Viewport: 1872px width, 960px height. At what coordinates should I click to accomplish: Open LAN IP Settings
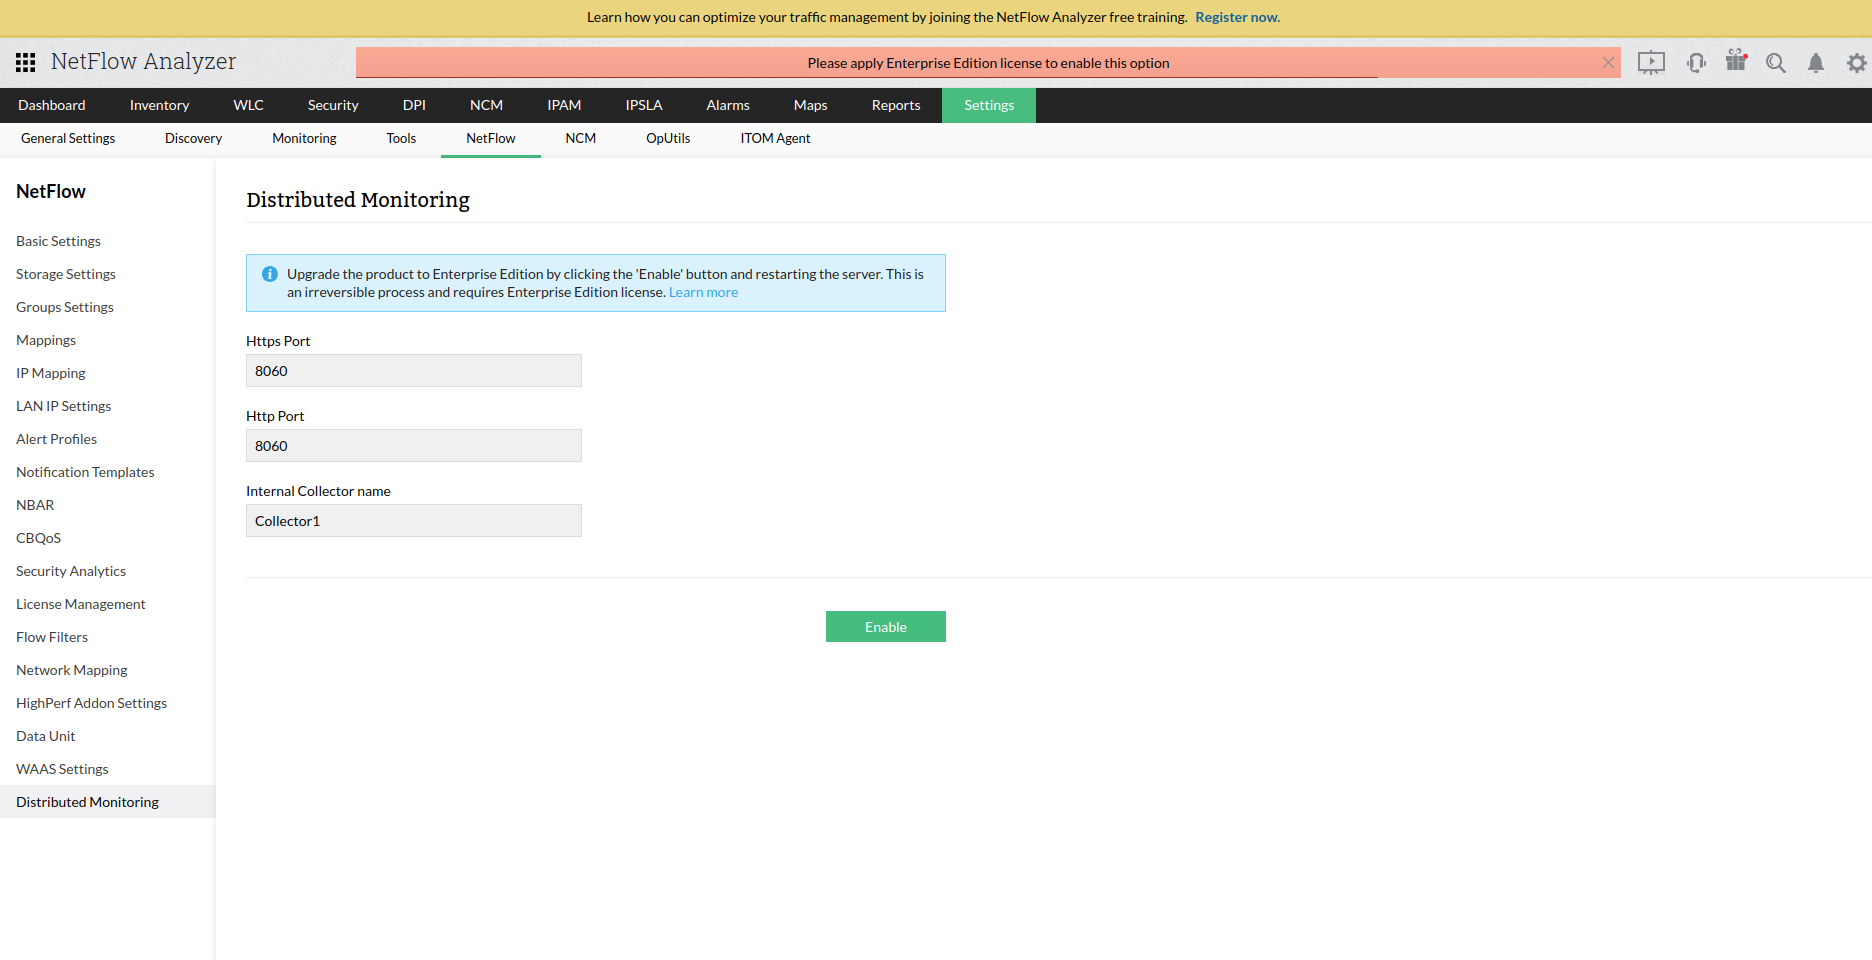64,406
